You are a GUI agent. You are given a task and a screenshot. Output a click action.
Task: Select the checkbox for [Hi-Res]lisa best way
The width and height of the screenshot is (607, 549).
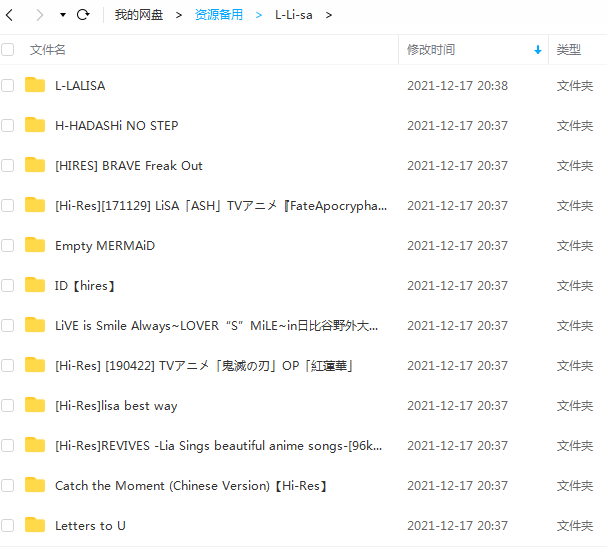7,405
